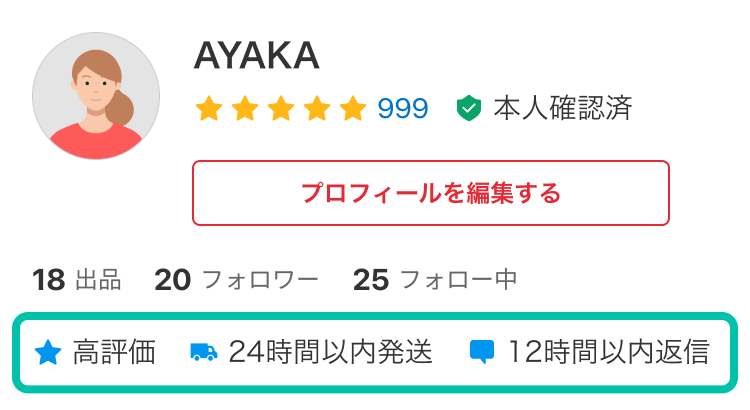View the 25 フォロー中 following list
The image size is (750, 410).
[x=435, y=280]
